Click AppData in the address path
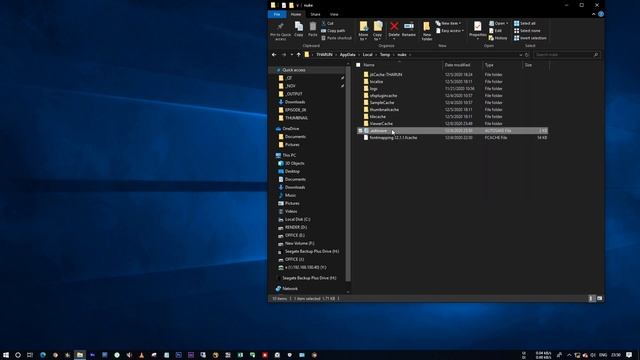 click(347, 55)
